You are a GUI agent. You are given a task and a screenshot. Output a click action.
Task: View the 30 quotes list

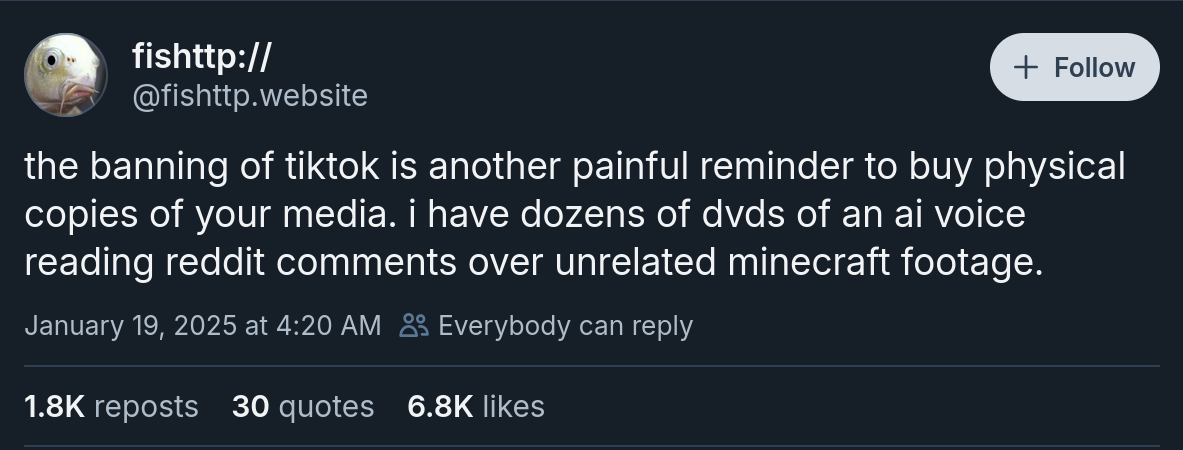coord(303,406)
